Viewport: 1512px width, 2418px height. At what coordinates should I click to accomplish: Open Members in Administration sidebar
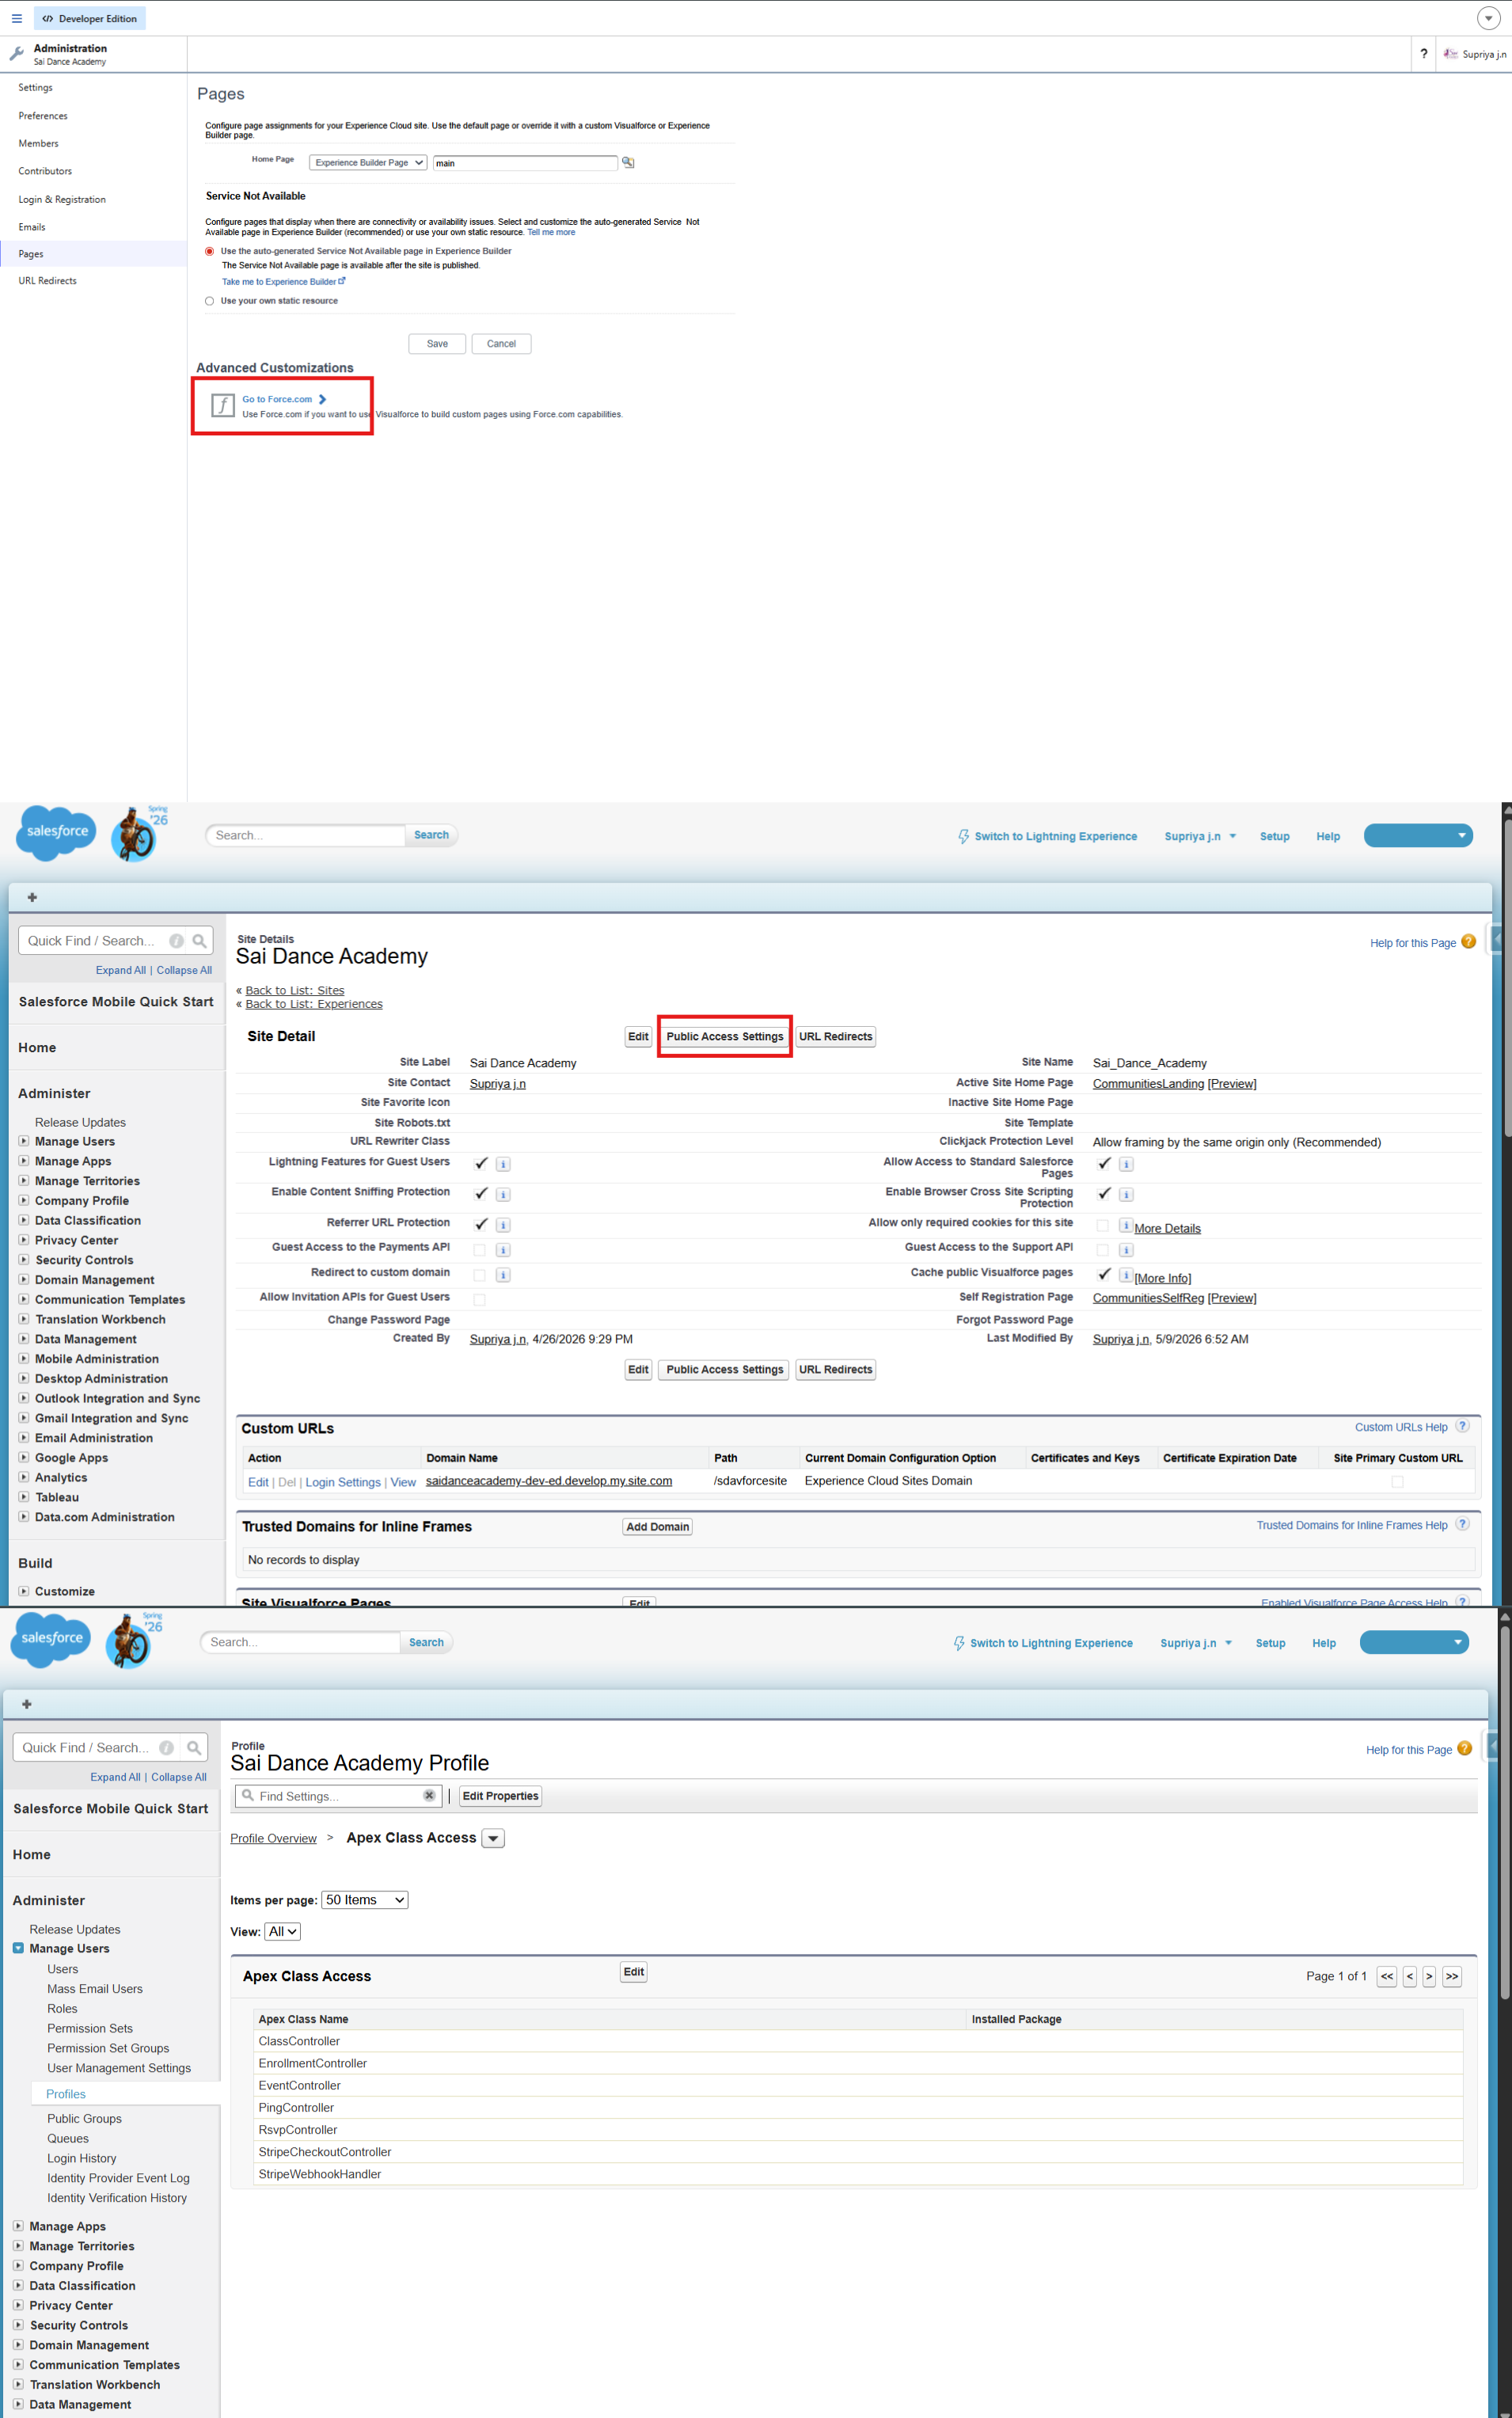(x=38, y=143)
